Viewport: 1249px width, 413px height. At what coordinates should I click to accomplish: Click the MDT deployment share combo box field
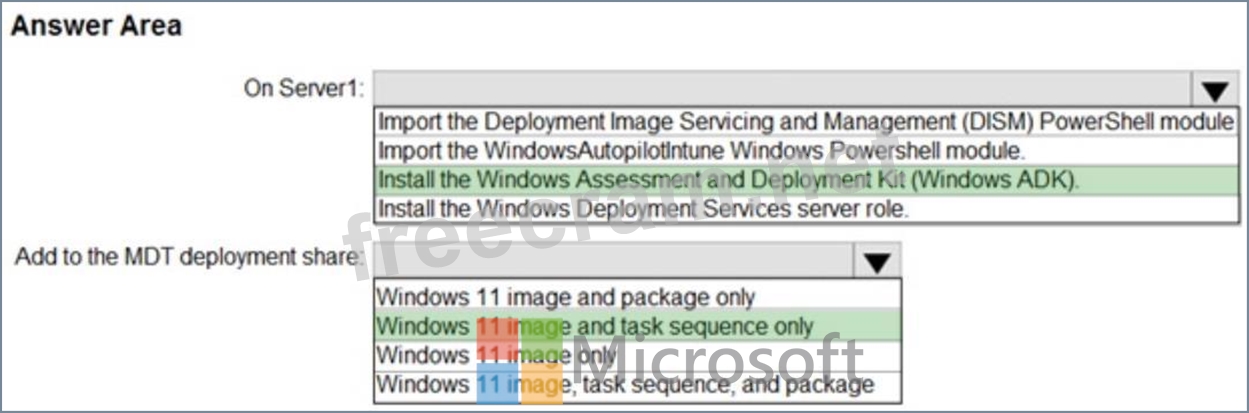point(610,260)
